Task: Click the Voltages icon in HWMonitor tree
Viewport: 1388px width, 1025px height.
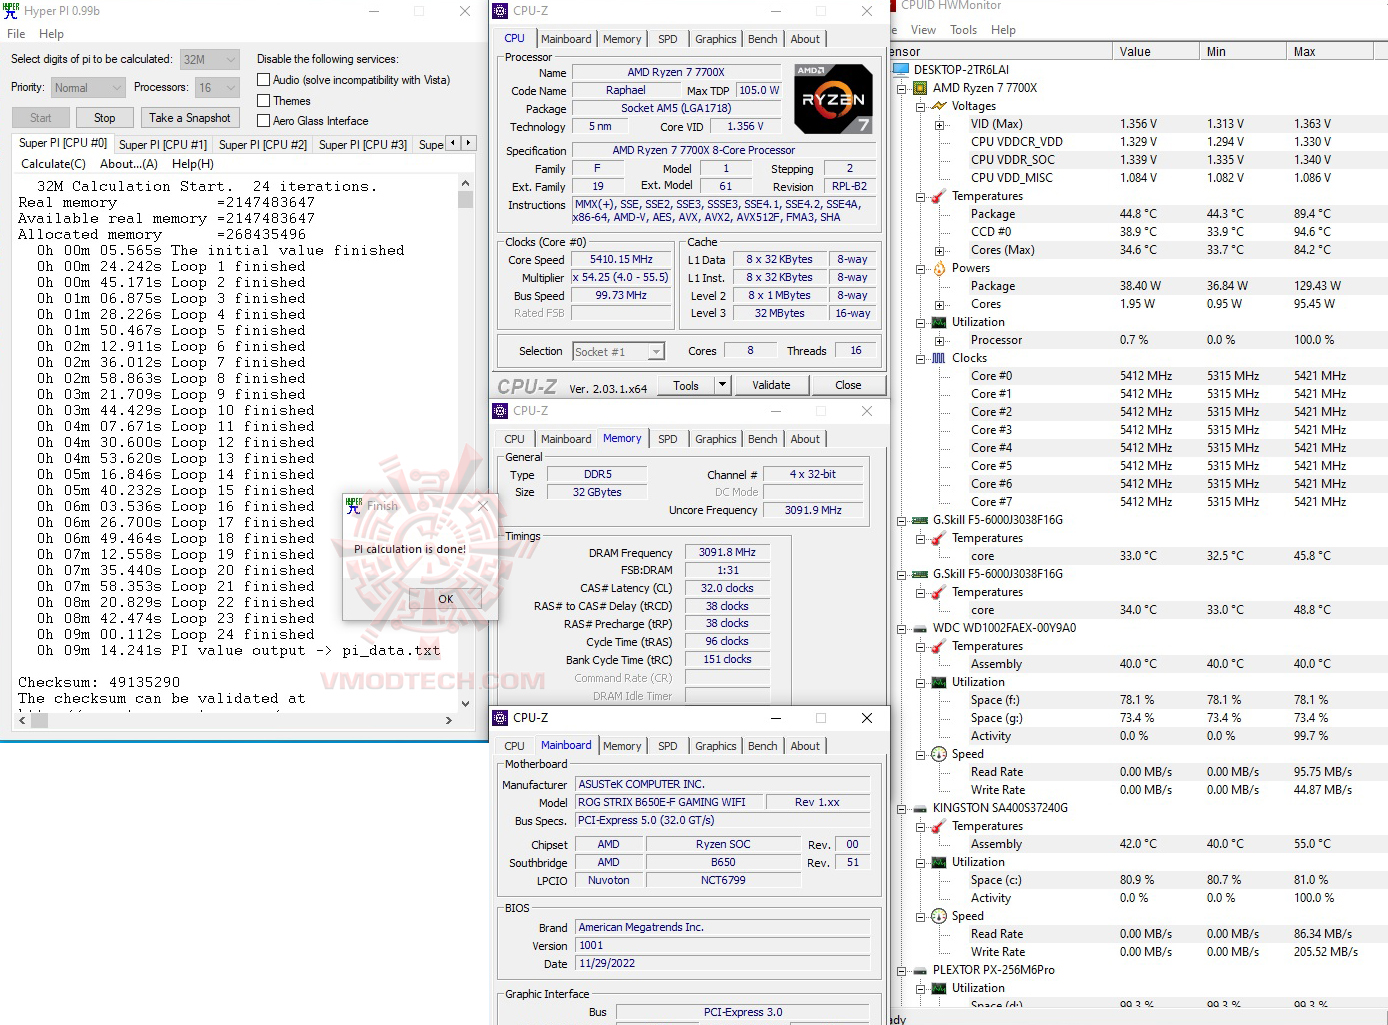Action: 938,106
